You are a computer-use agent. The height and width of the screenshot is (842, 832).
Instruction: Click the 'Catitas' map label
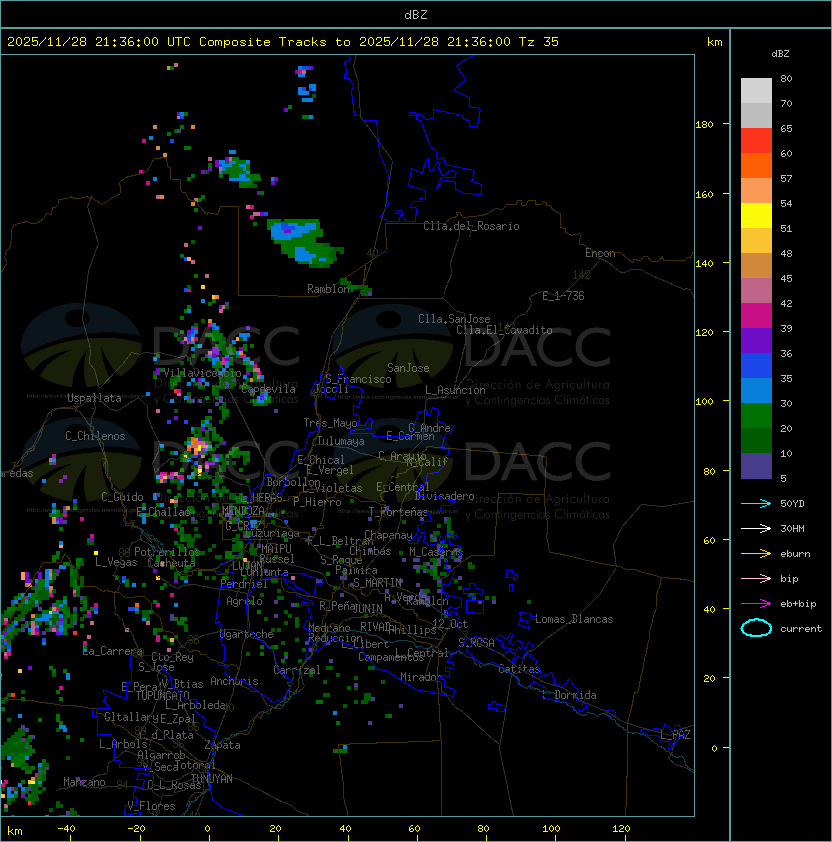(519, 669)
